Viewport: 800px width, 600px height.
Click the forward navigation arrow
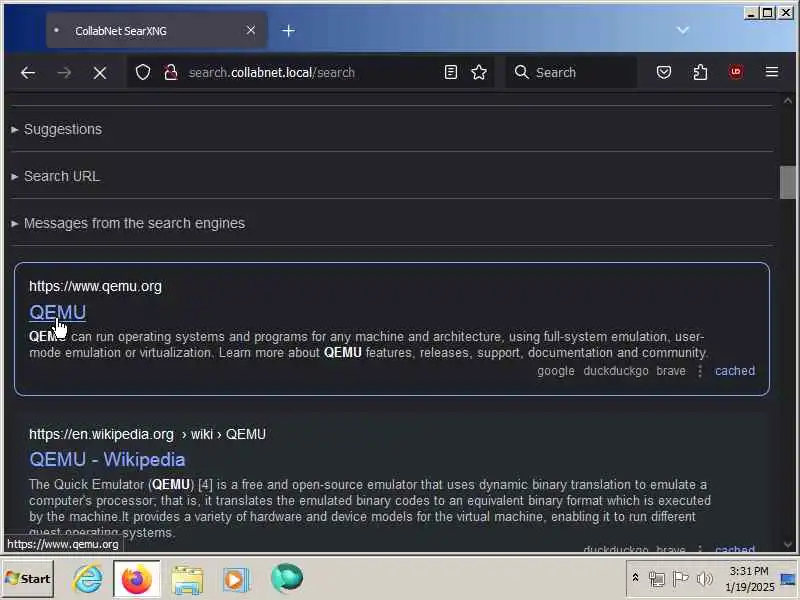tap(64, 72)
